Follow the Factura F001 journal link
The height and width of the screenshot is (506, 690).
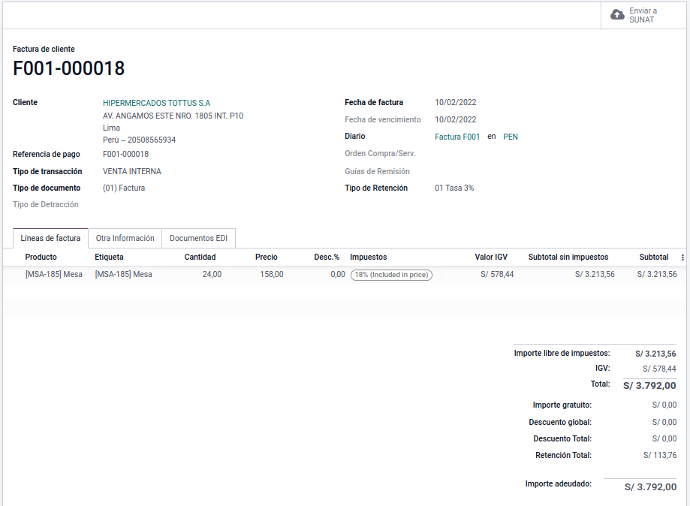pyautogui.click(x=457, y=137)
